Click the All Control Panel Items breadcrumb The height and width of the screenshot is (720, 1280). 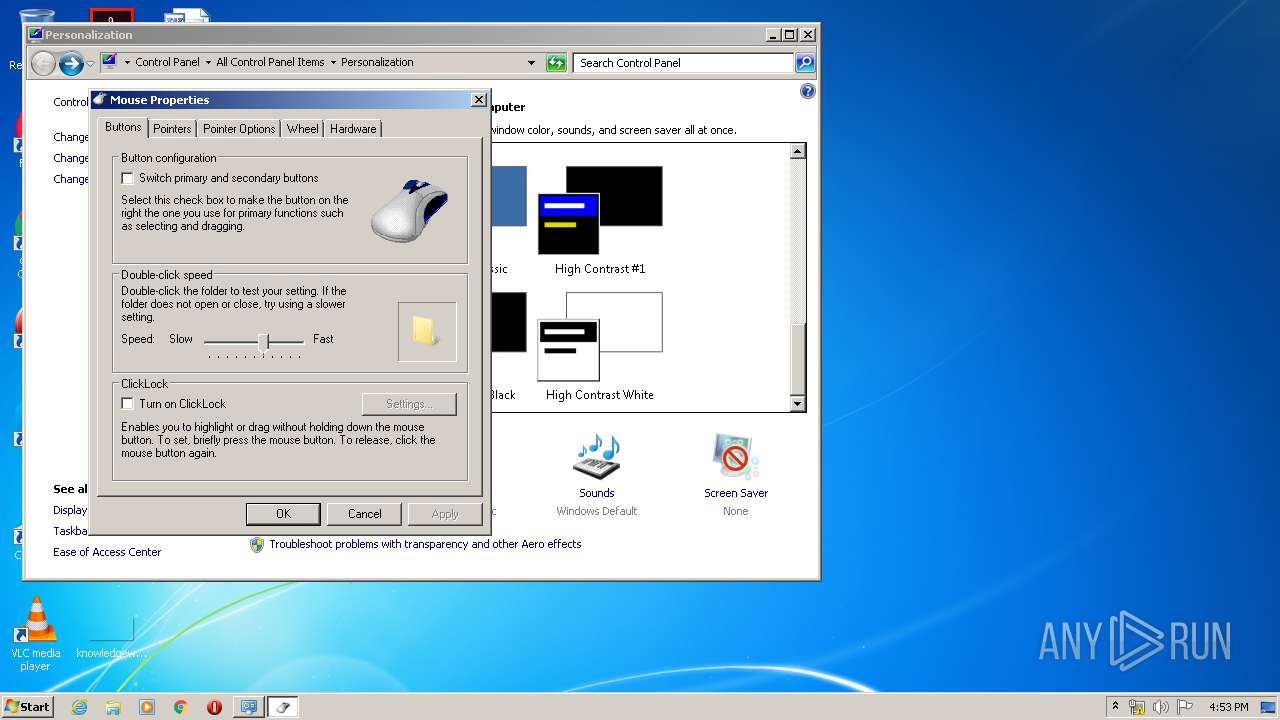[x=270, y=62]
